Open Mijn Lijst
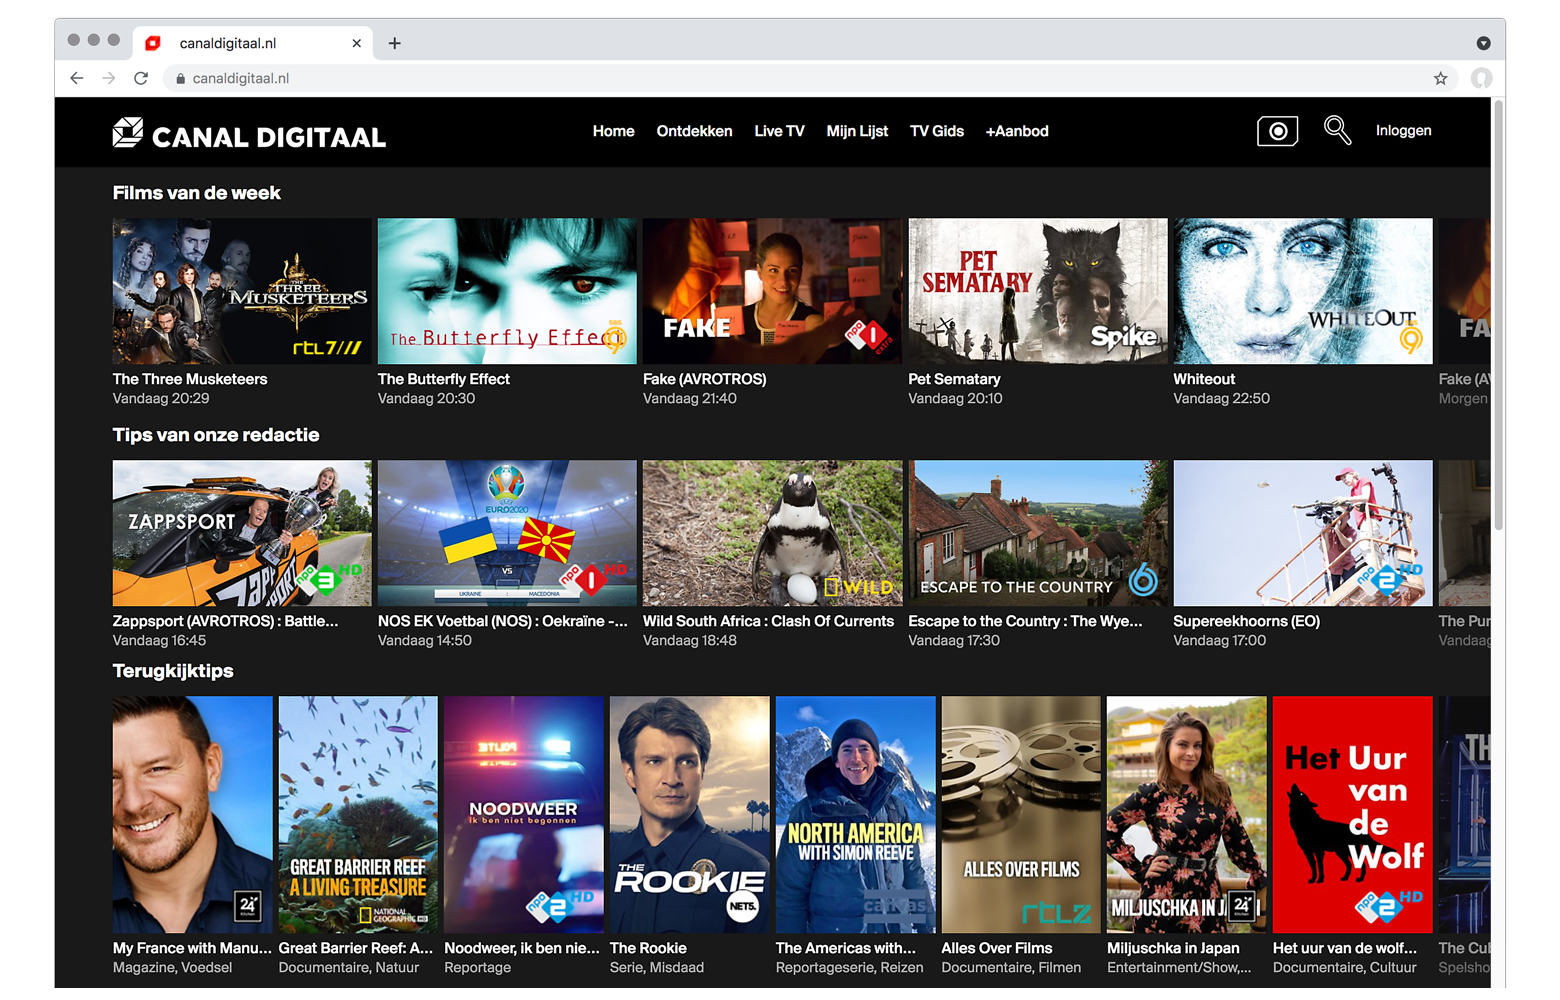Image resolution: width=1560 pixels, height=1000 pixels. (x=857, y=131)
